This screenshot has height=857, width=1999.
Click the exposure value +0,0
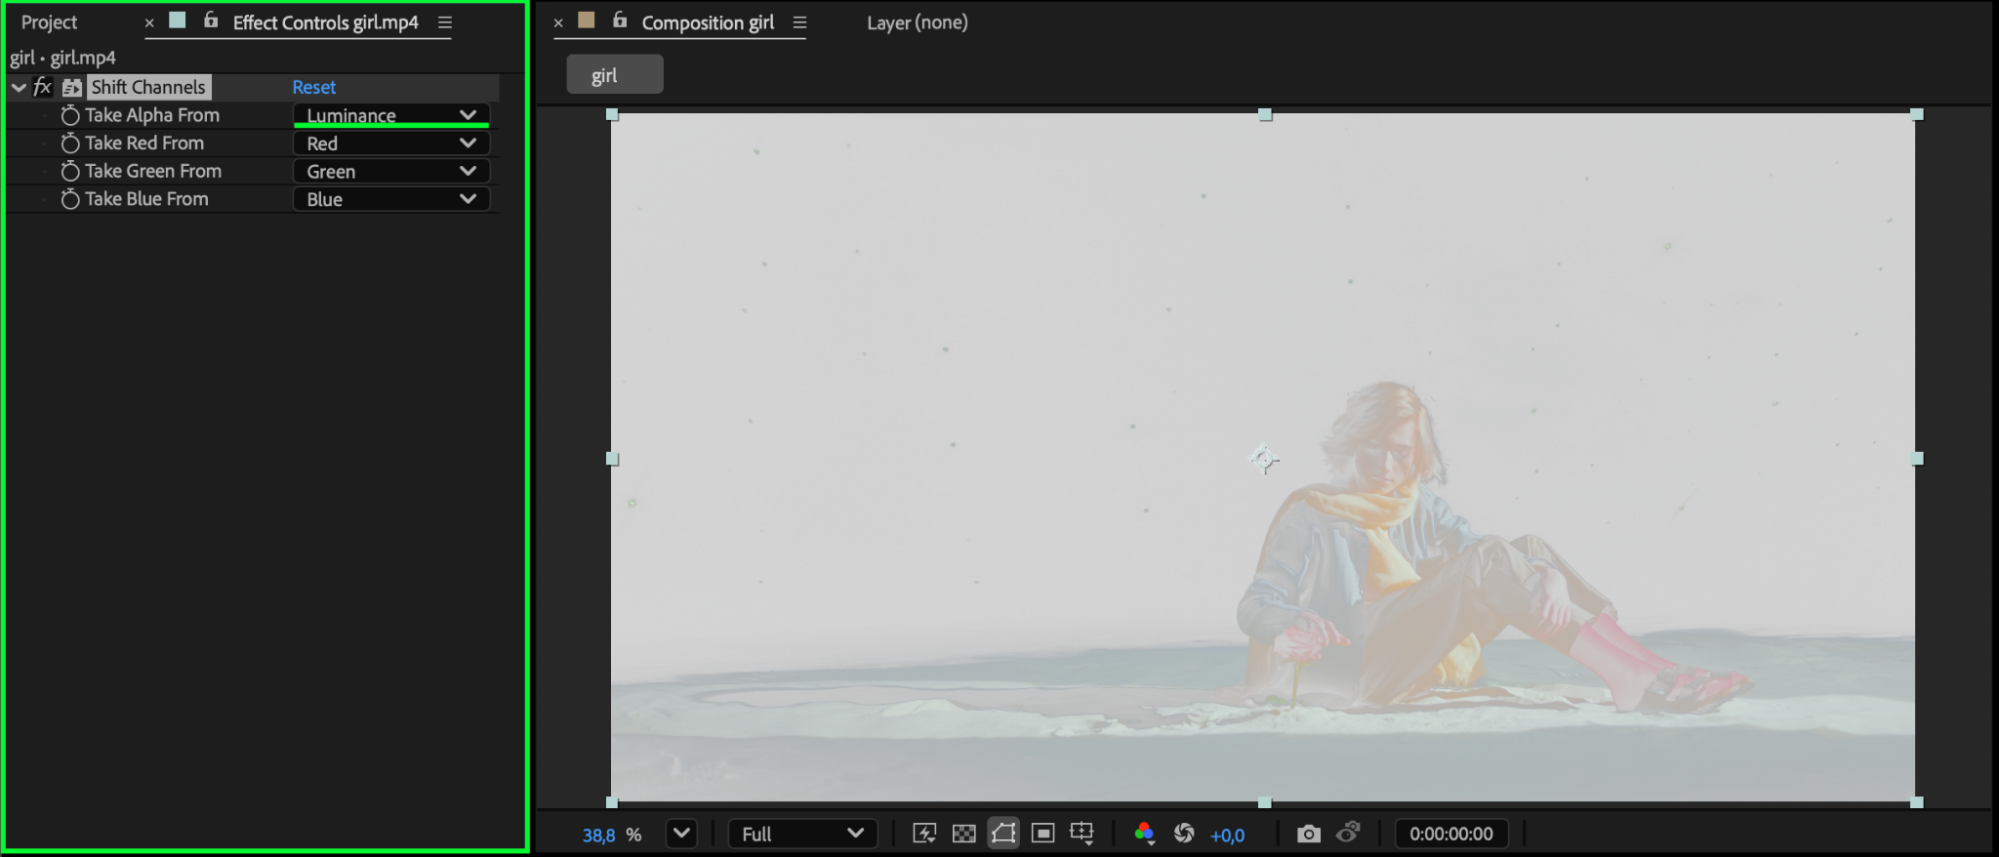[1227, 835]
